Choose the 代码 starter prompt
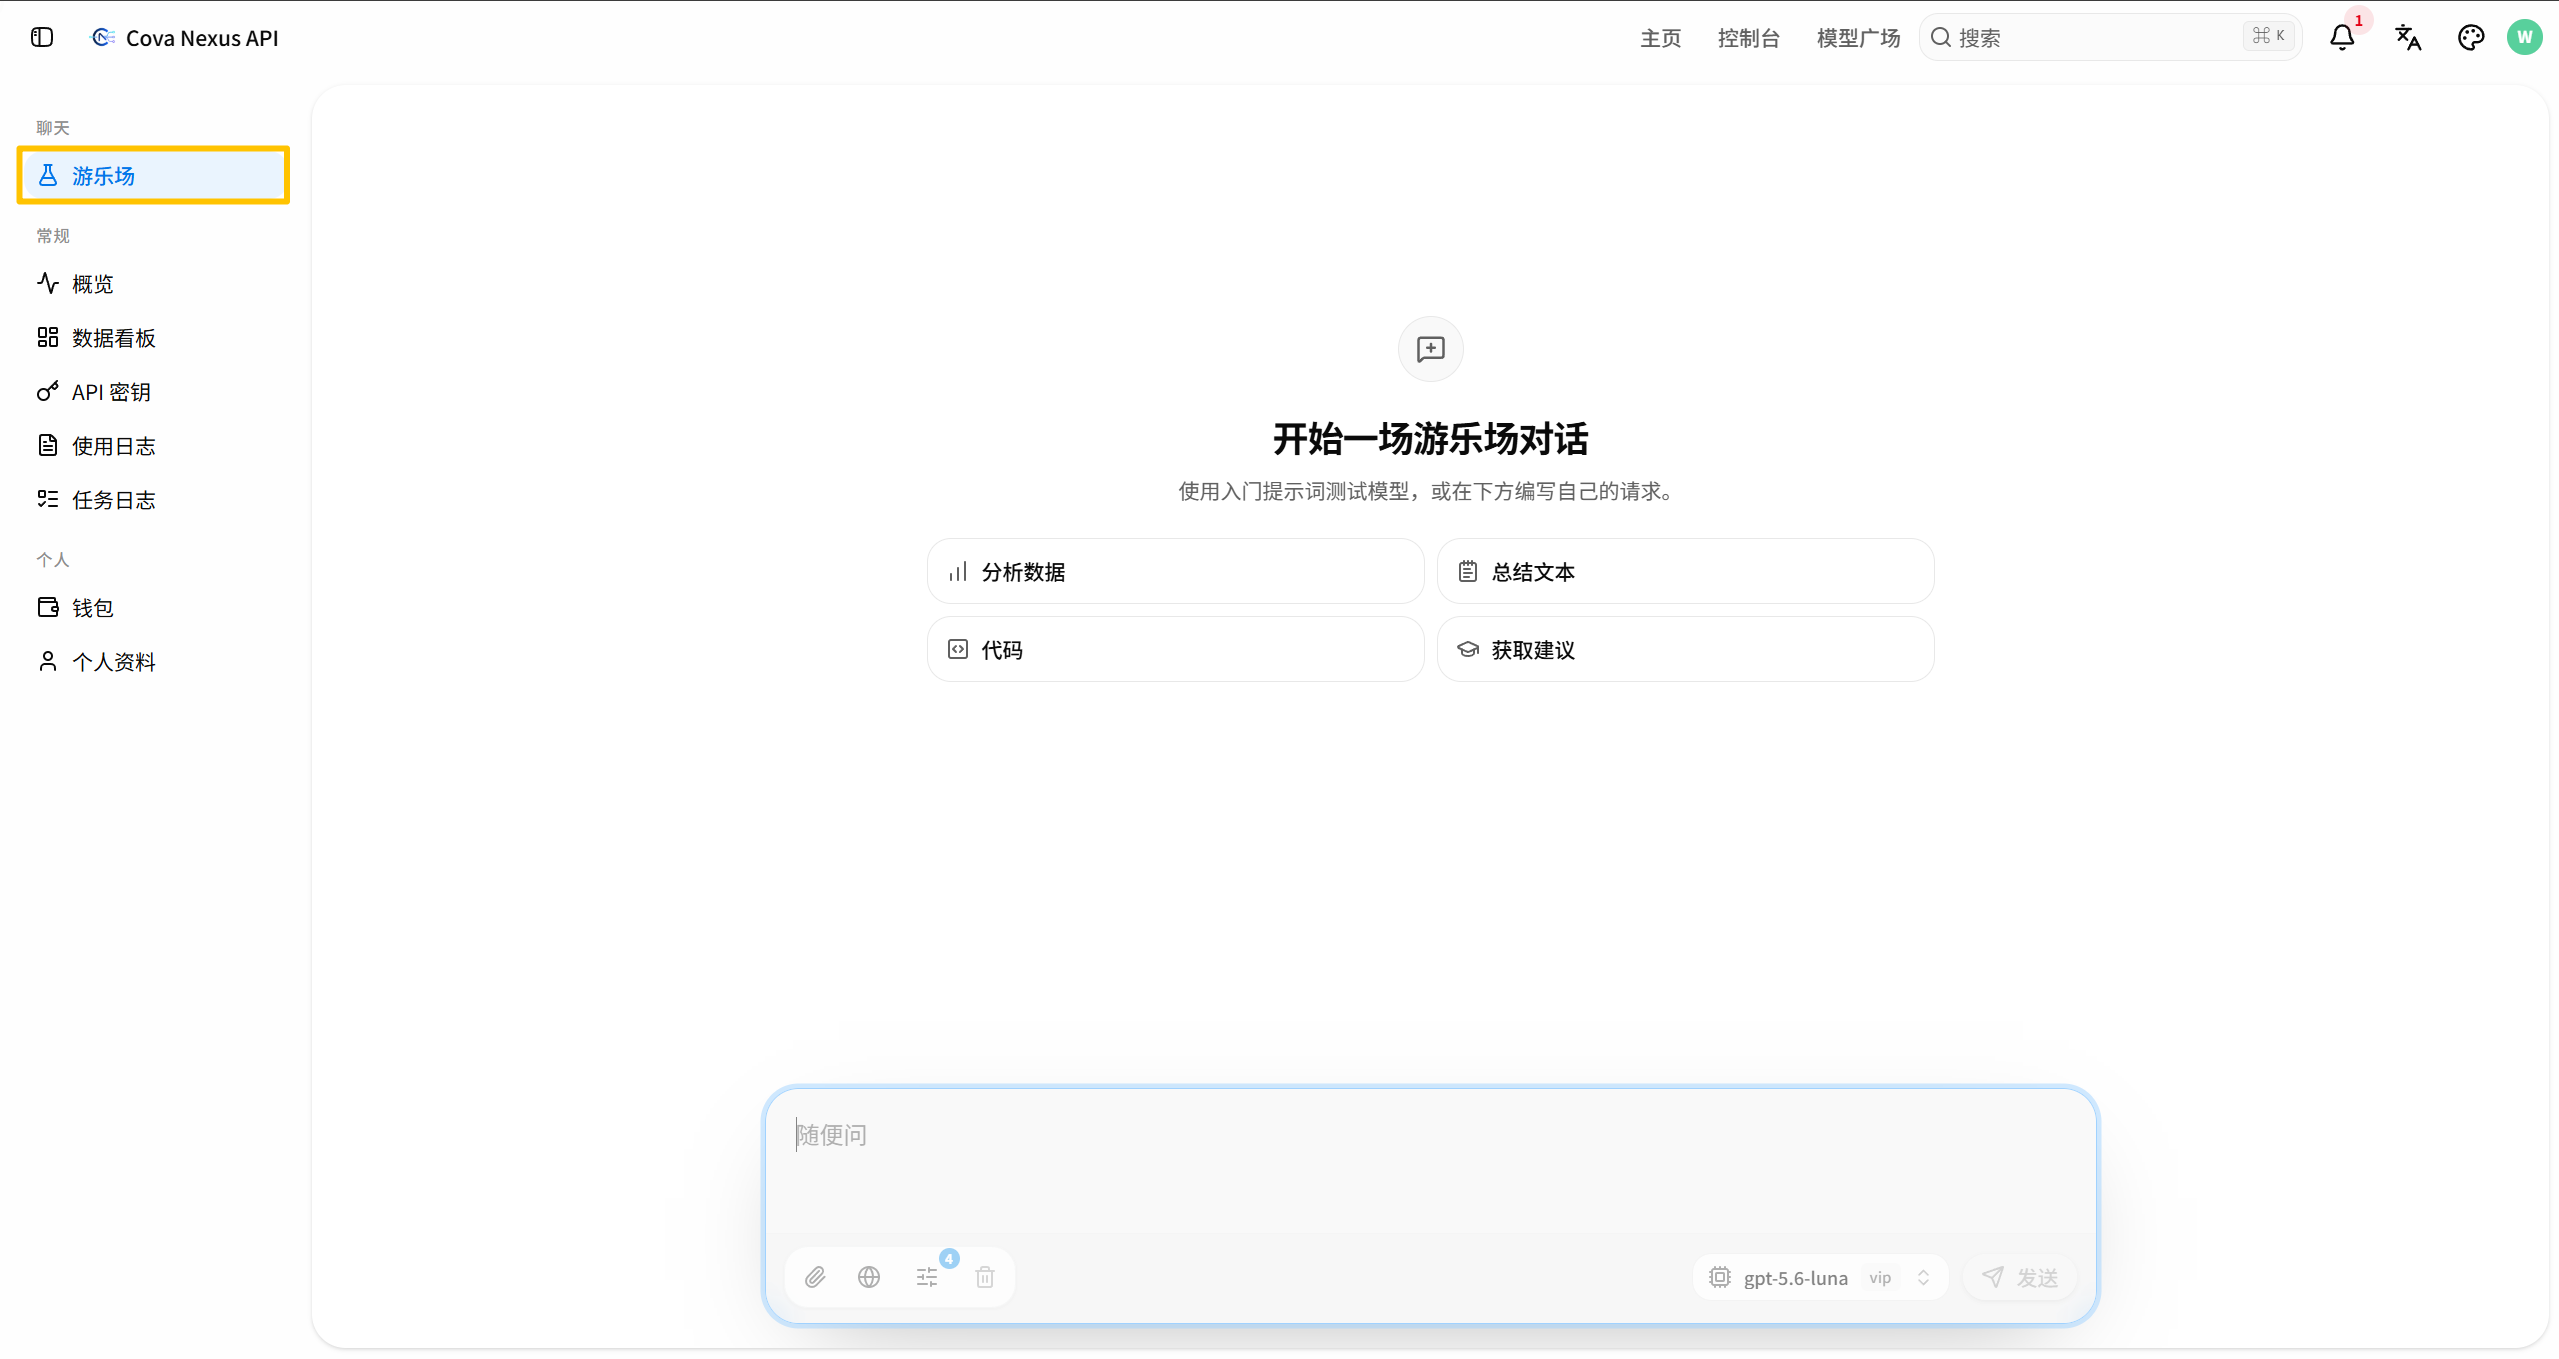The image size is (2559, 1359). pyautogui.click(x=1175, y=650)
